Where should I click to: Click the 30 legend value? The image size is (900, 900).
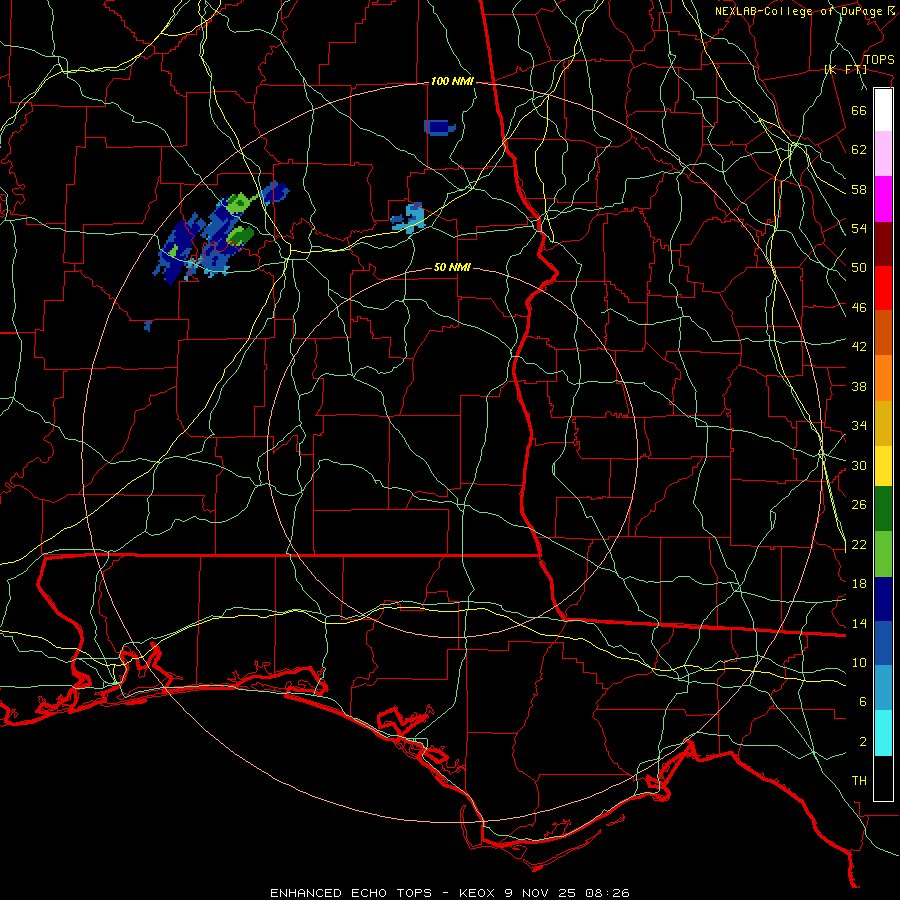tap(859, 465)
